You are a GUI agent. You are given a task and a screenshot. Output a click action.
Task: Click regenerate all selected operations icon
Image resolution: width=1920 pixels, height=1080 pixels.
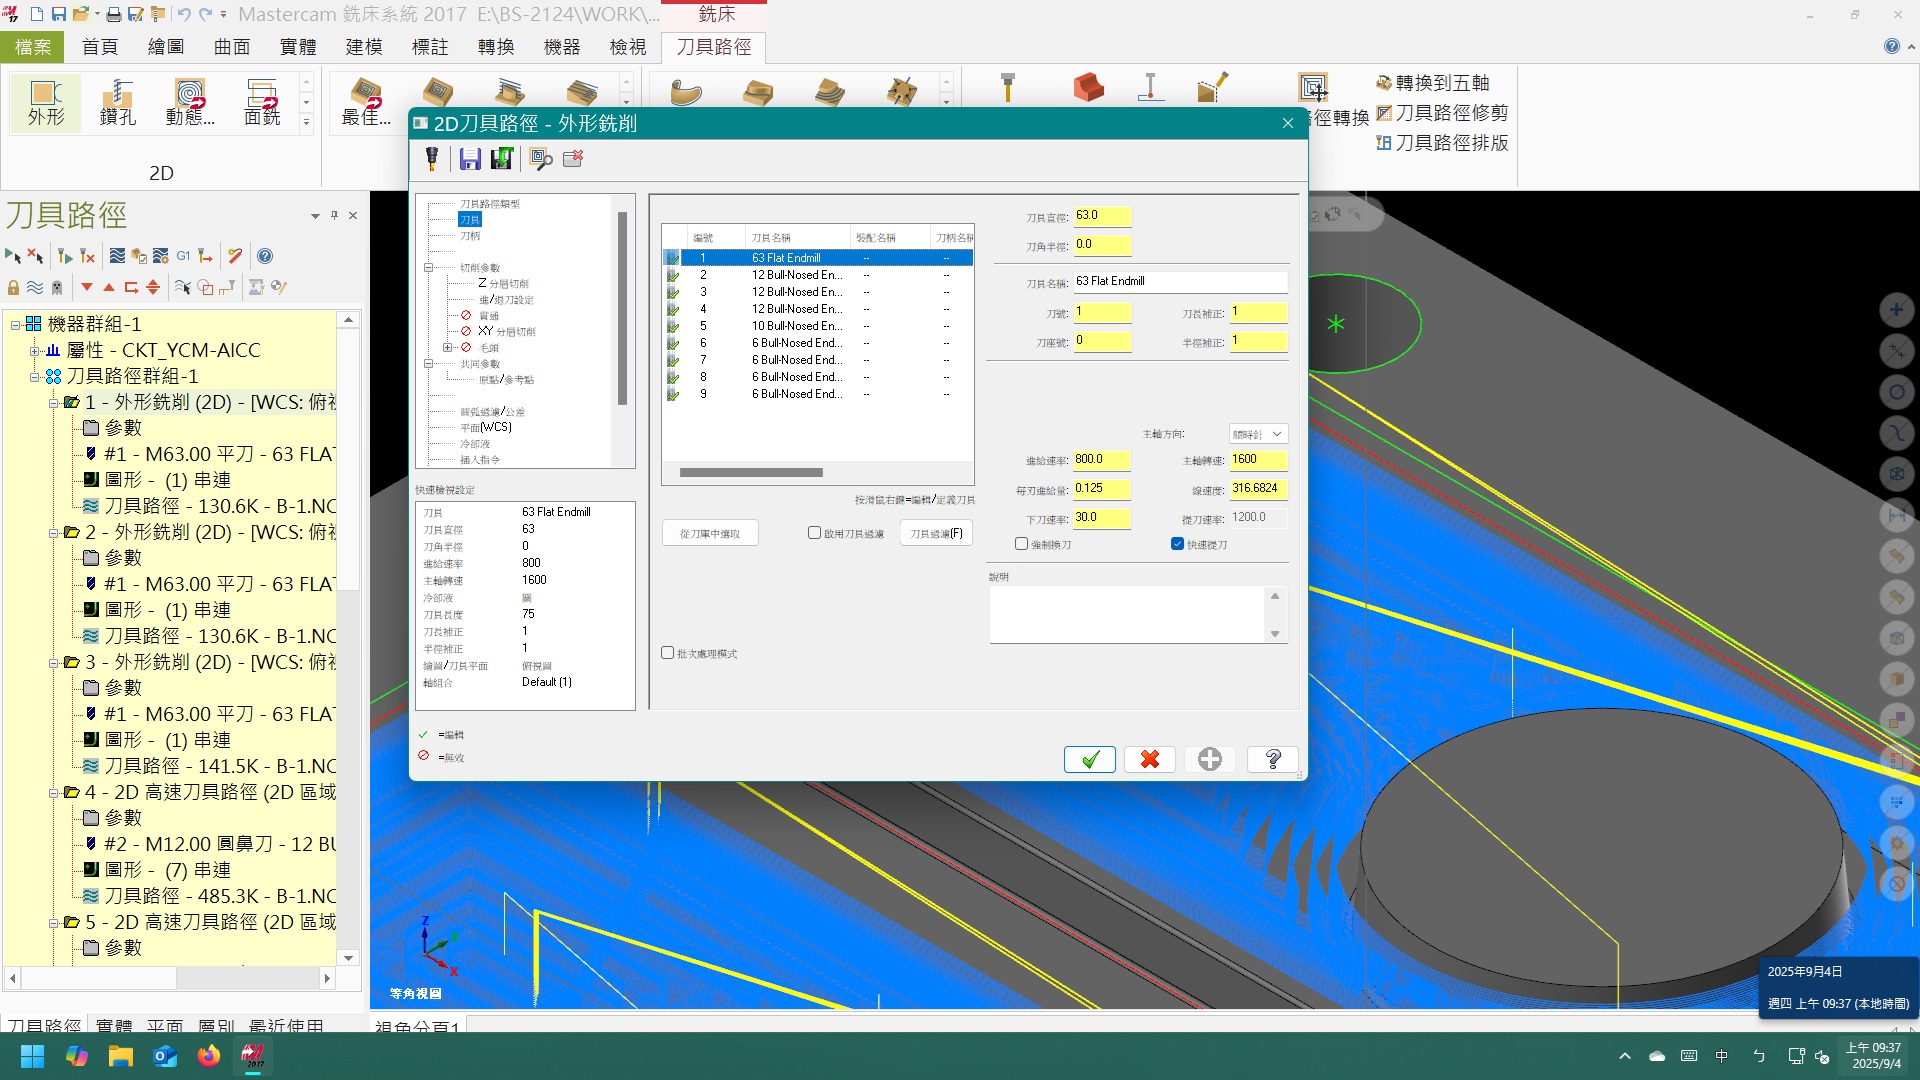coord(66,256)
